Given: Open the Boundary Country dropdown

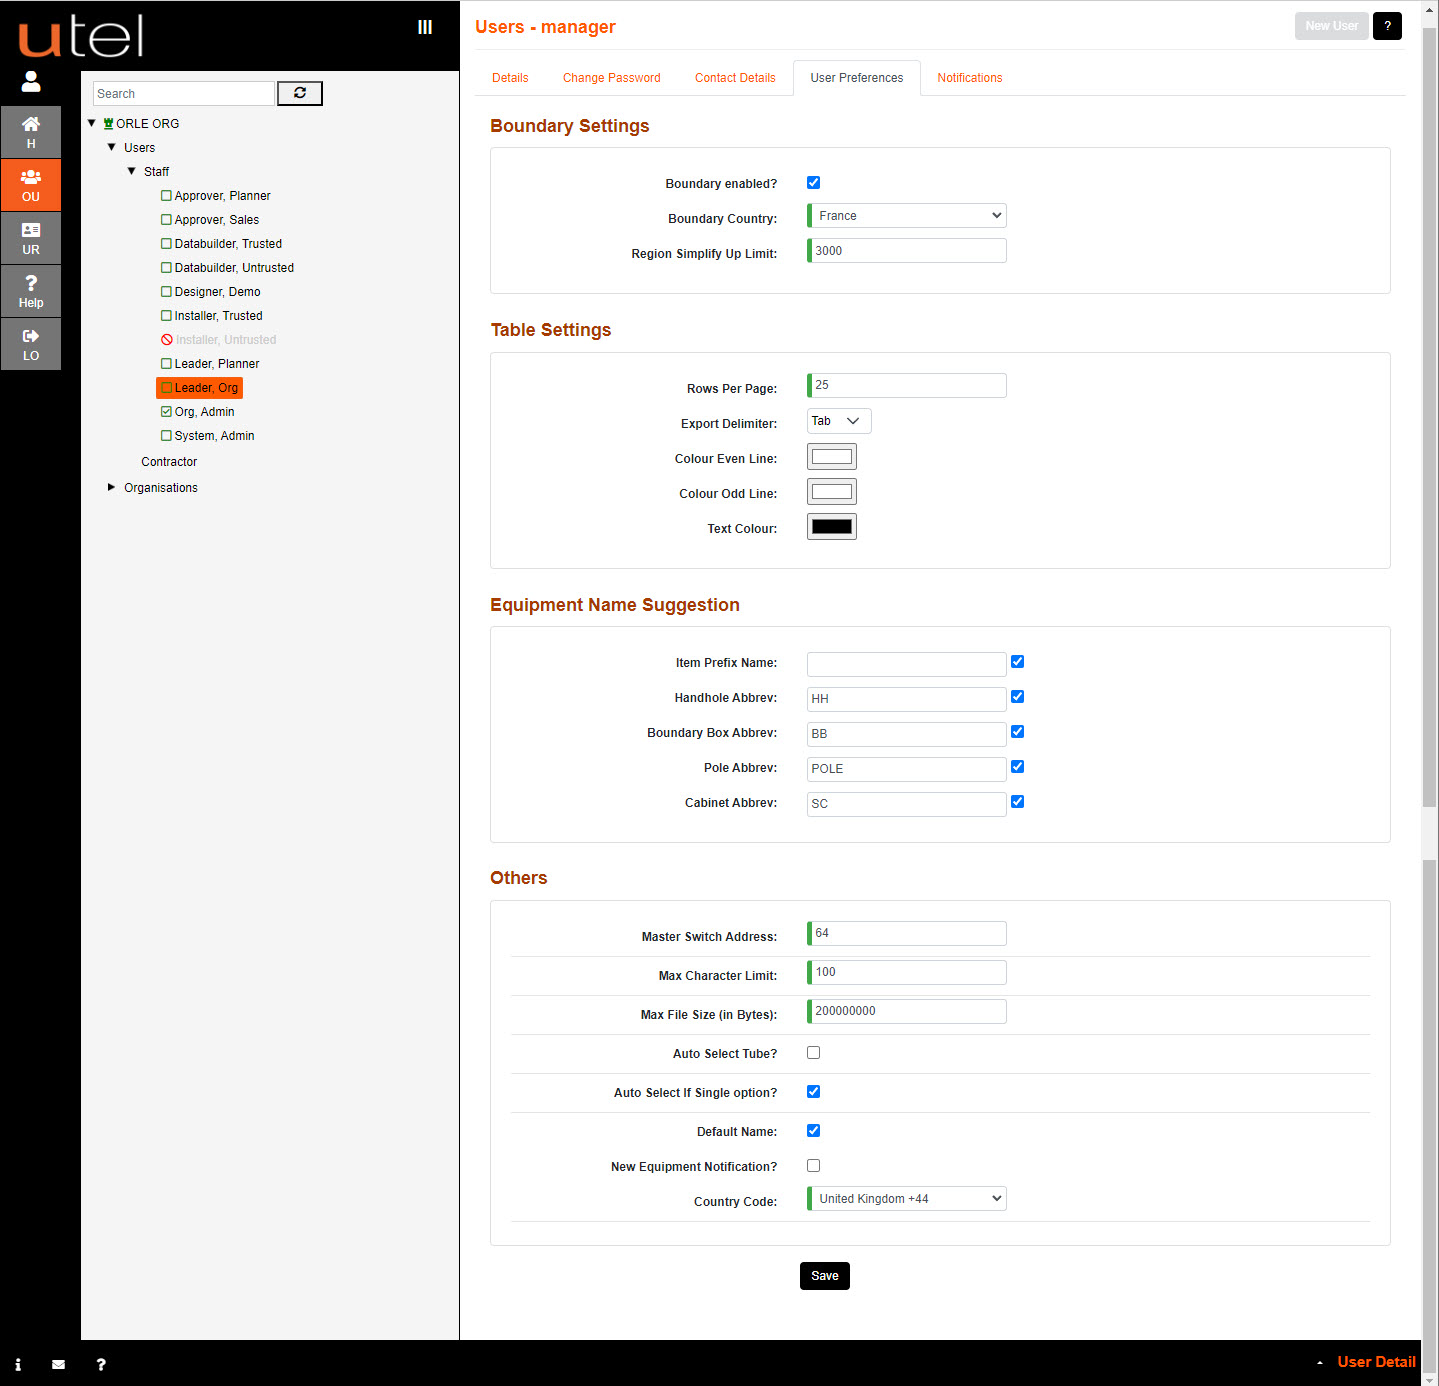Looking at the screenshot, I should coord(907,216).
